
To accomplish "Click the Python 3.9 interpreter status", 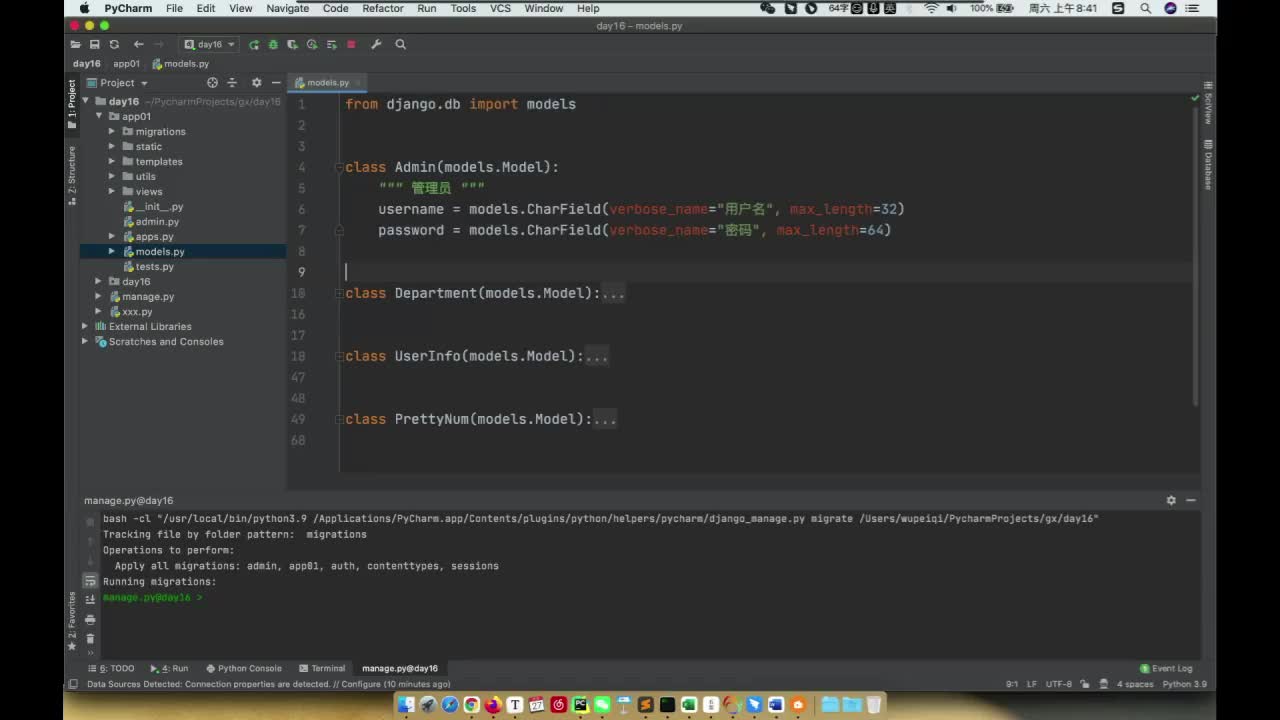I will 1184,684.
